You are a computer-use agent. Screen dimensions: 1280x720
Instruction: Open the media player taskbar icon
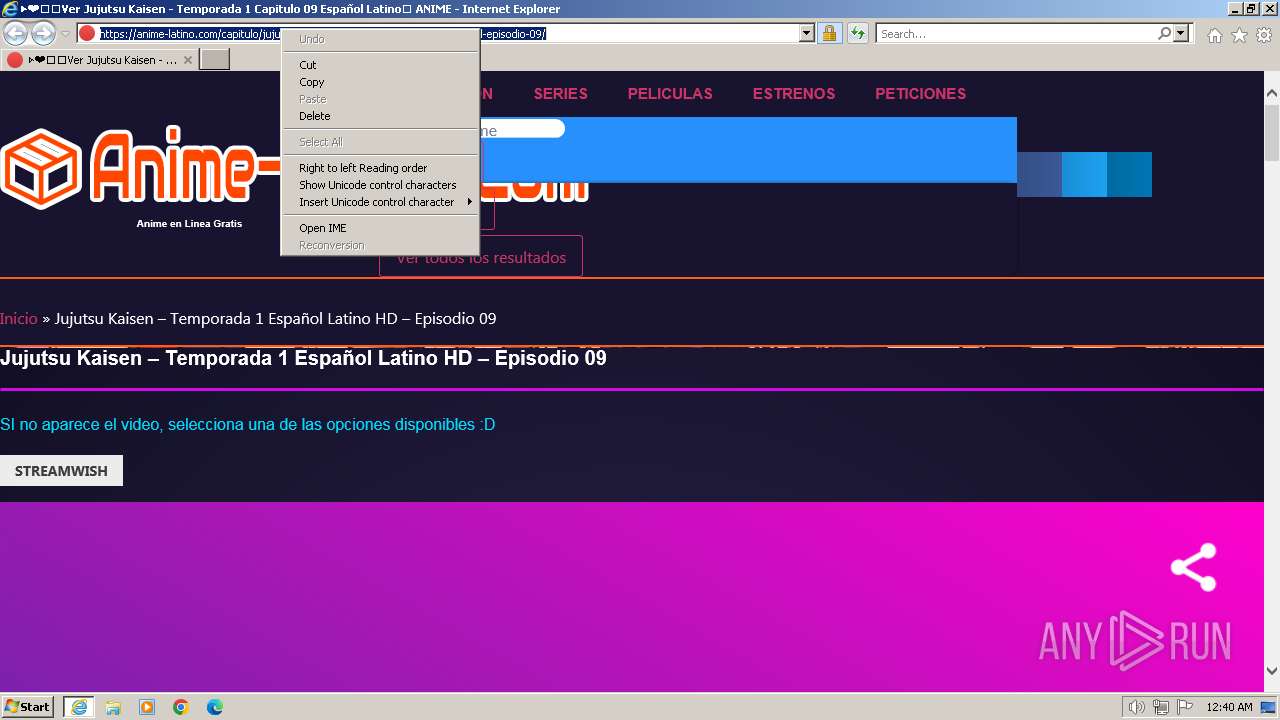(147, 707)
